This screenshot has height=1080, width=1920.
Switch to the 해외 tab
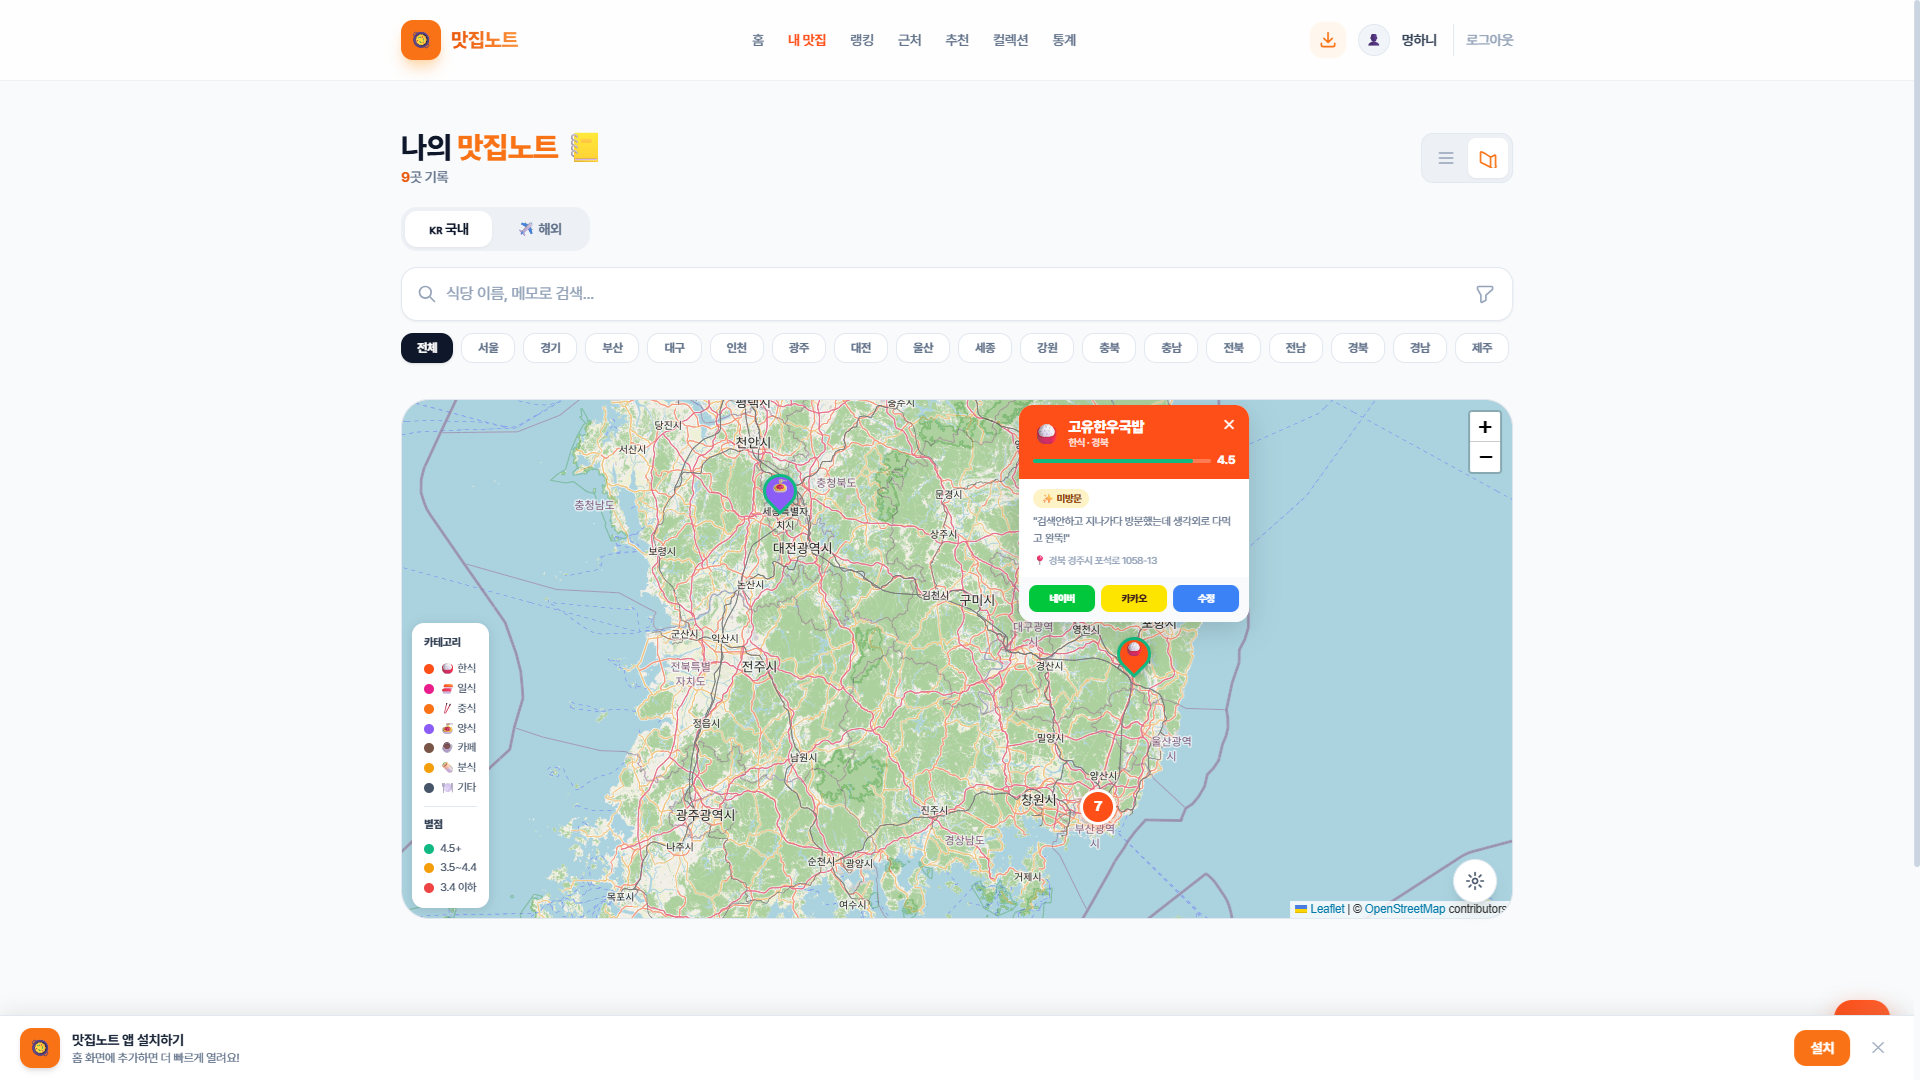[540, 229]
